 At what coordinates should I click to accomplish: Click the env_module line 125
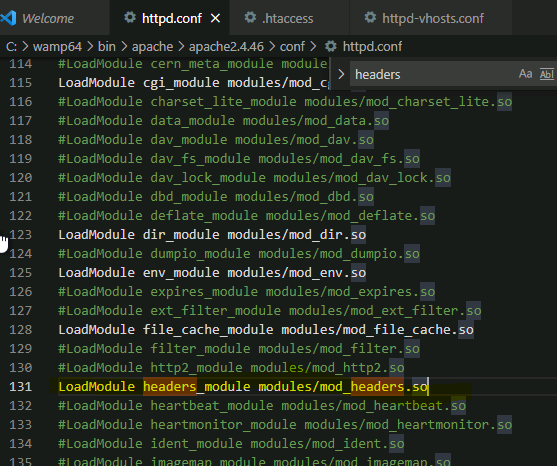[x=212, y=273]
